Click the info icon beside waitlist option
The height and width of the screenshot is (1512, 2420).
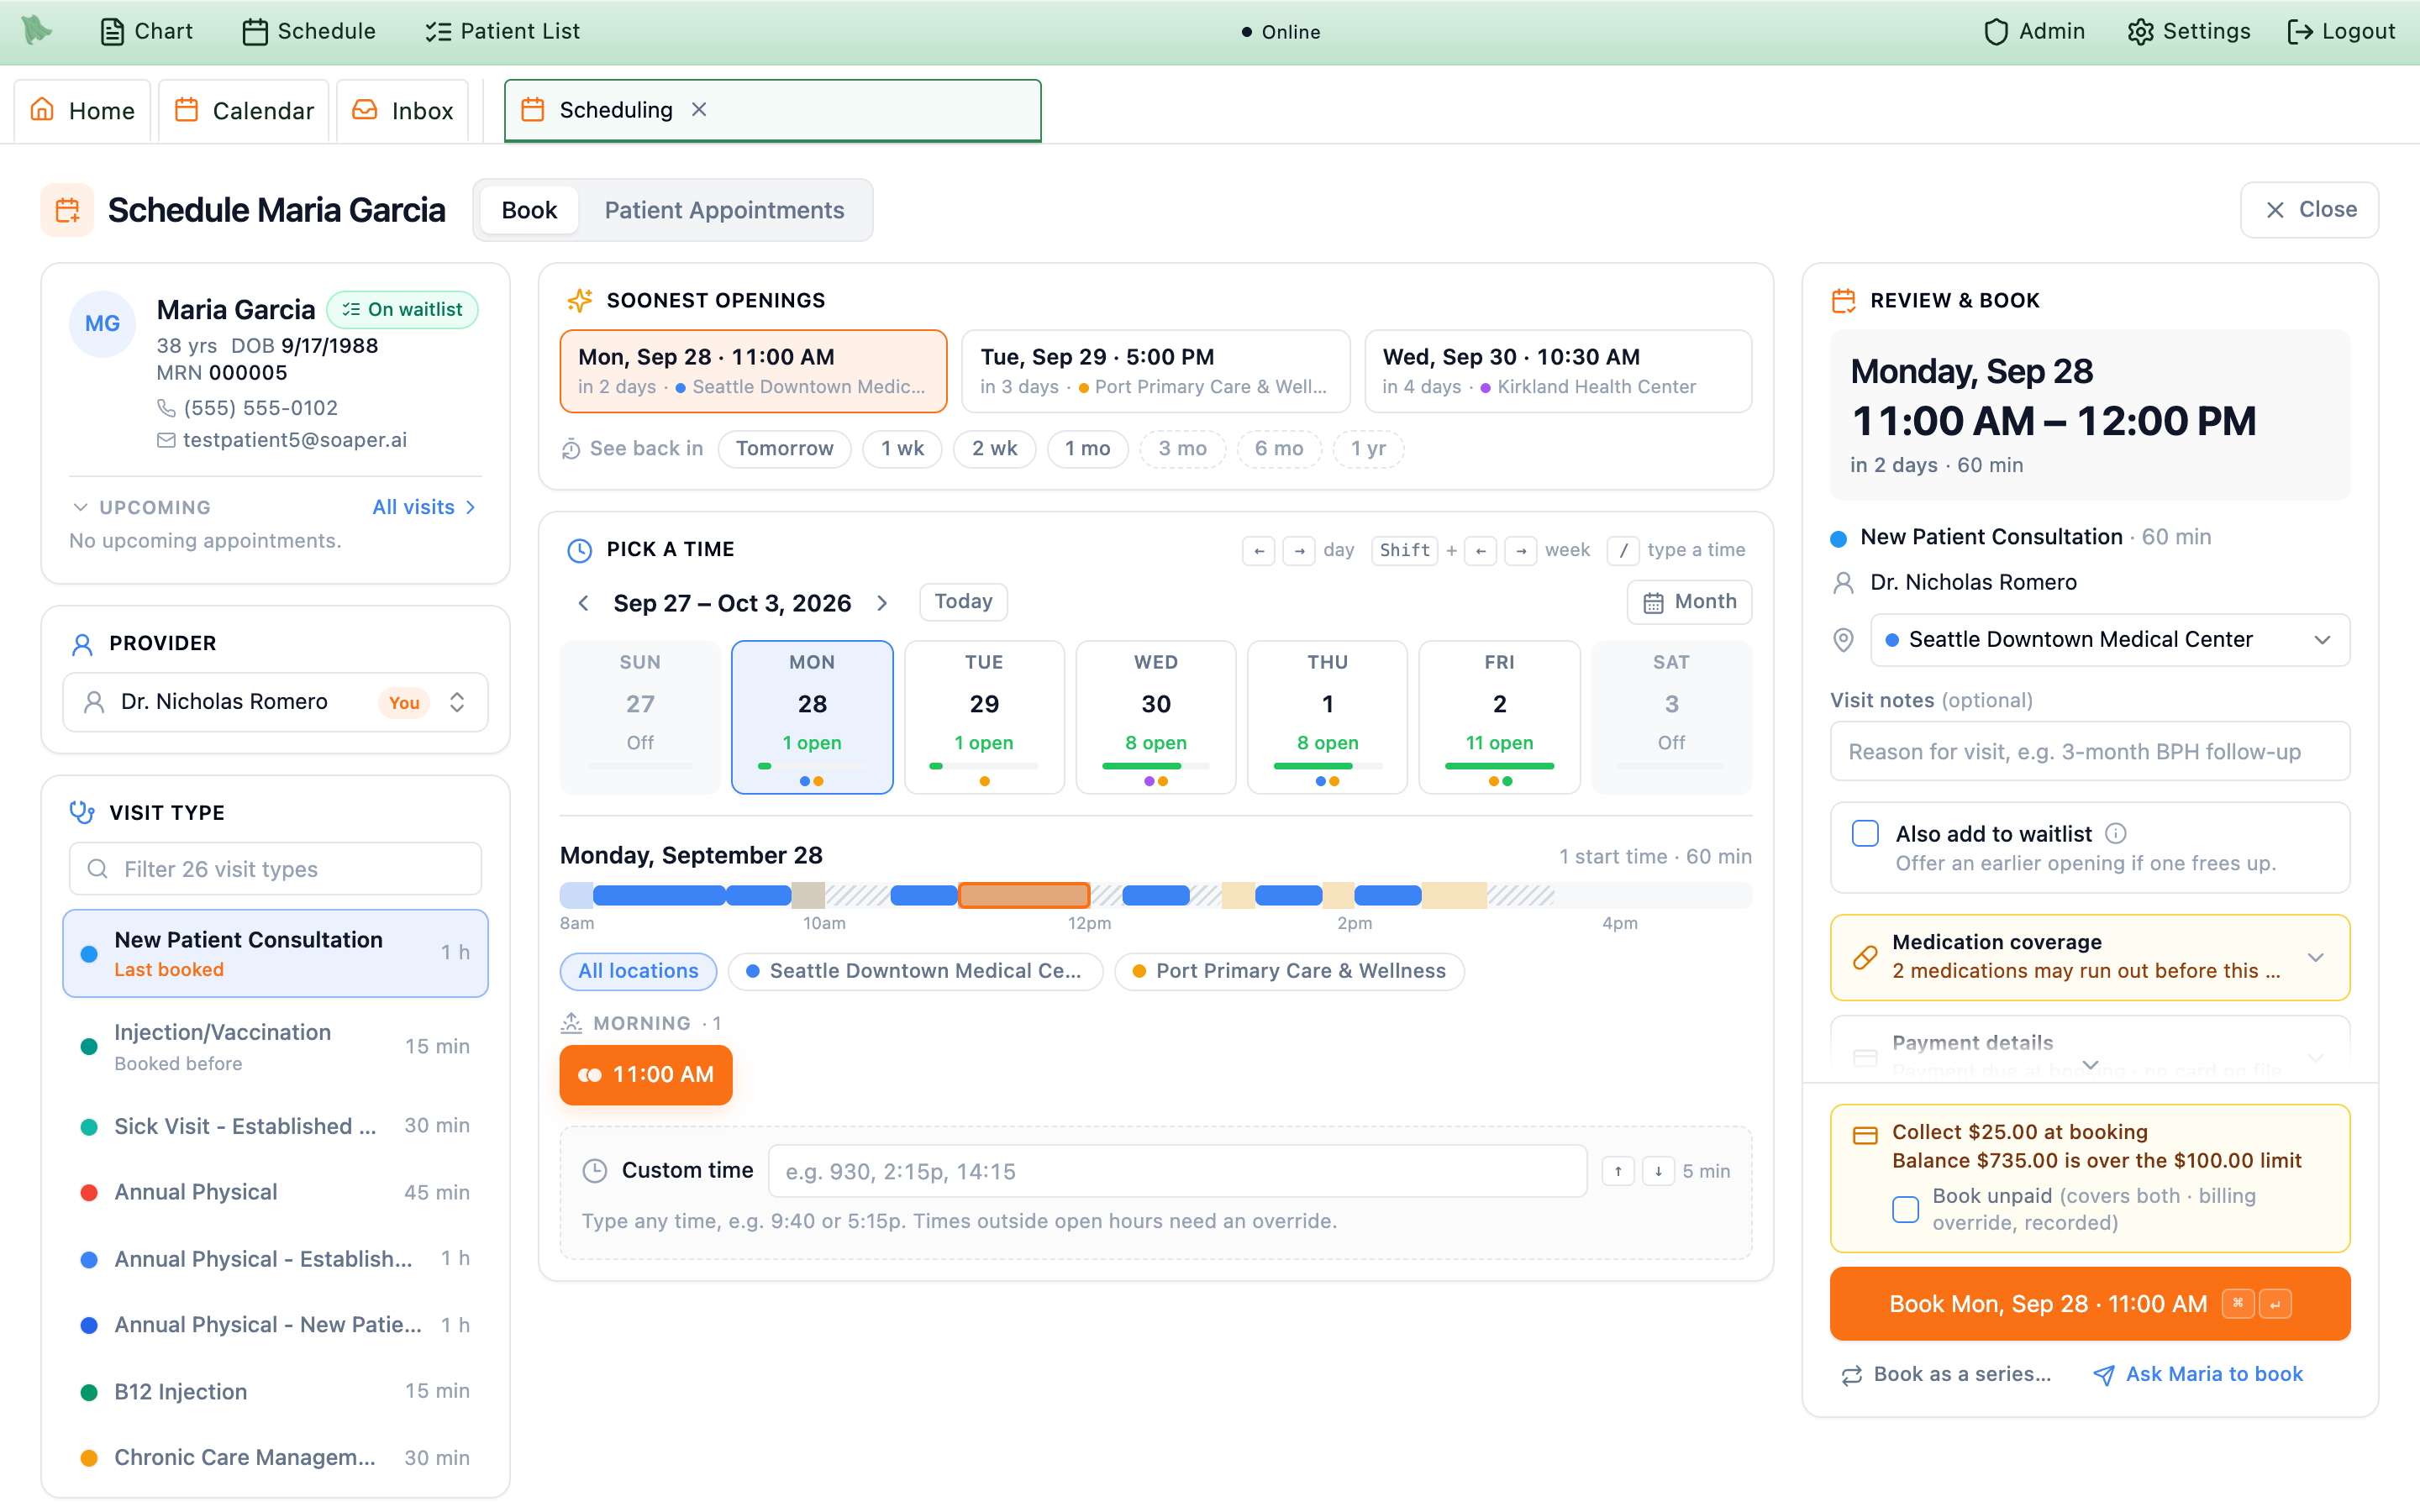pos(2116,833)
